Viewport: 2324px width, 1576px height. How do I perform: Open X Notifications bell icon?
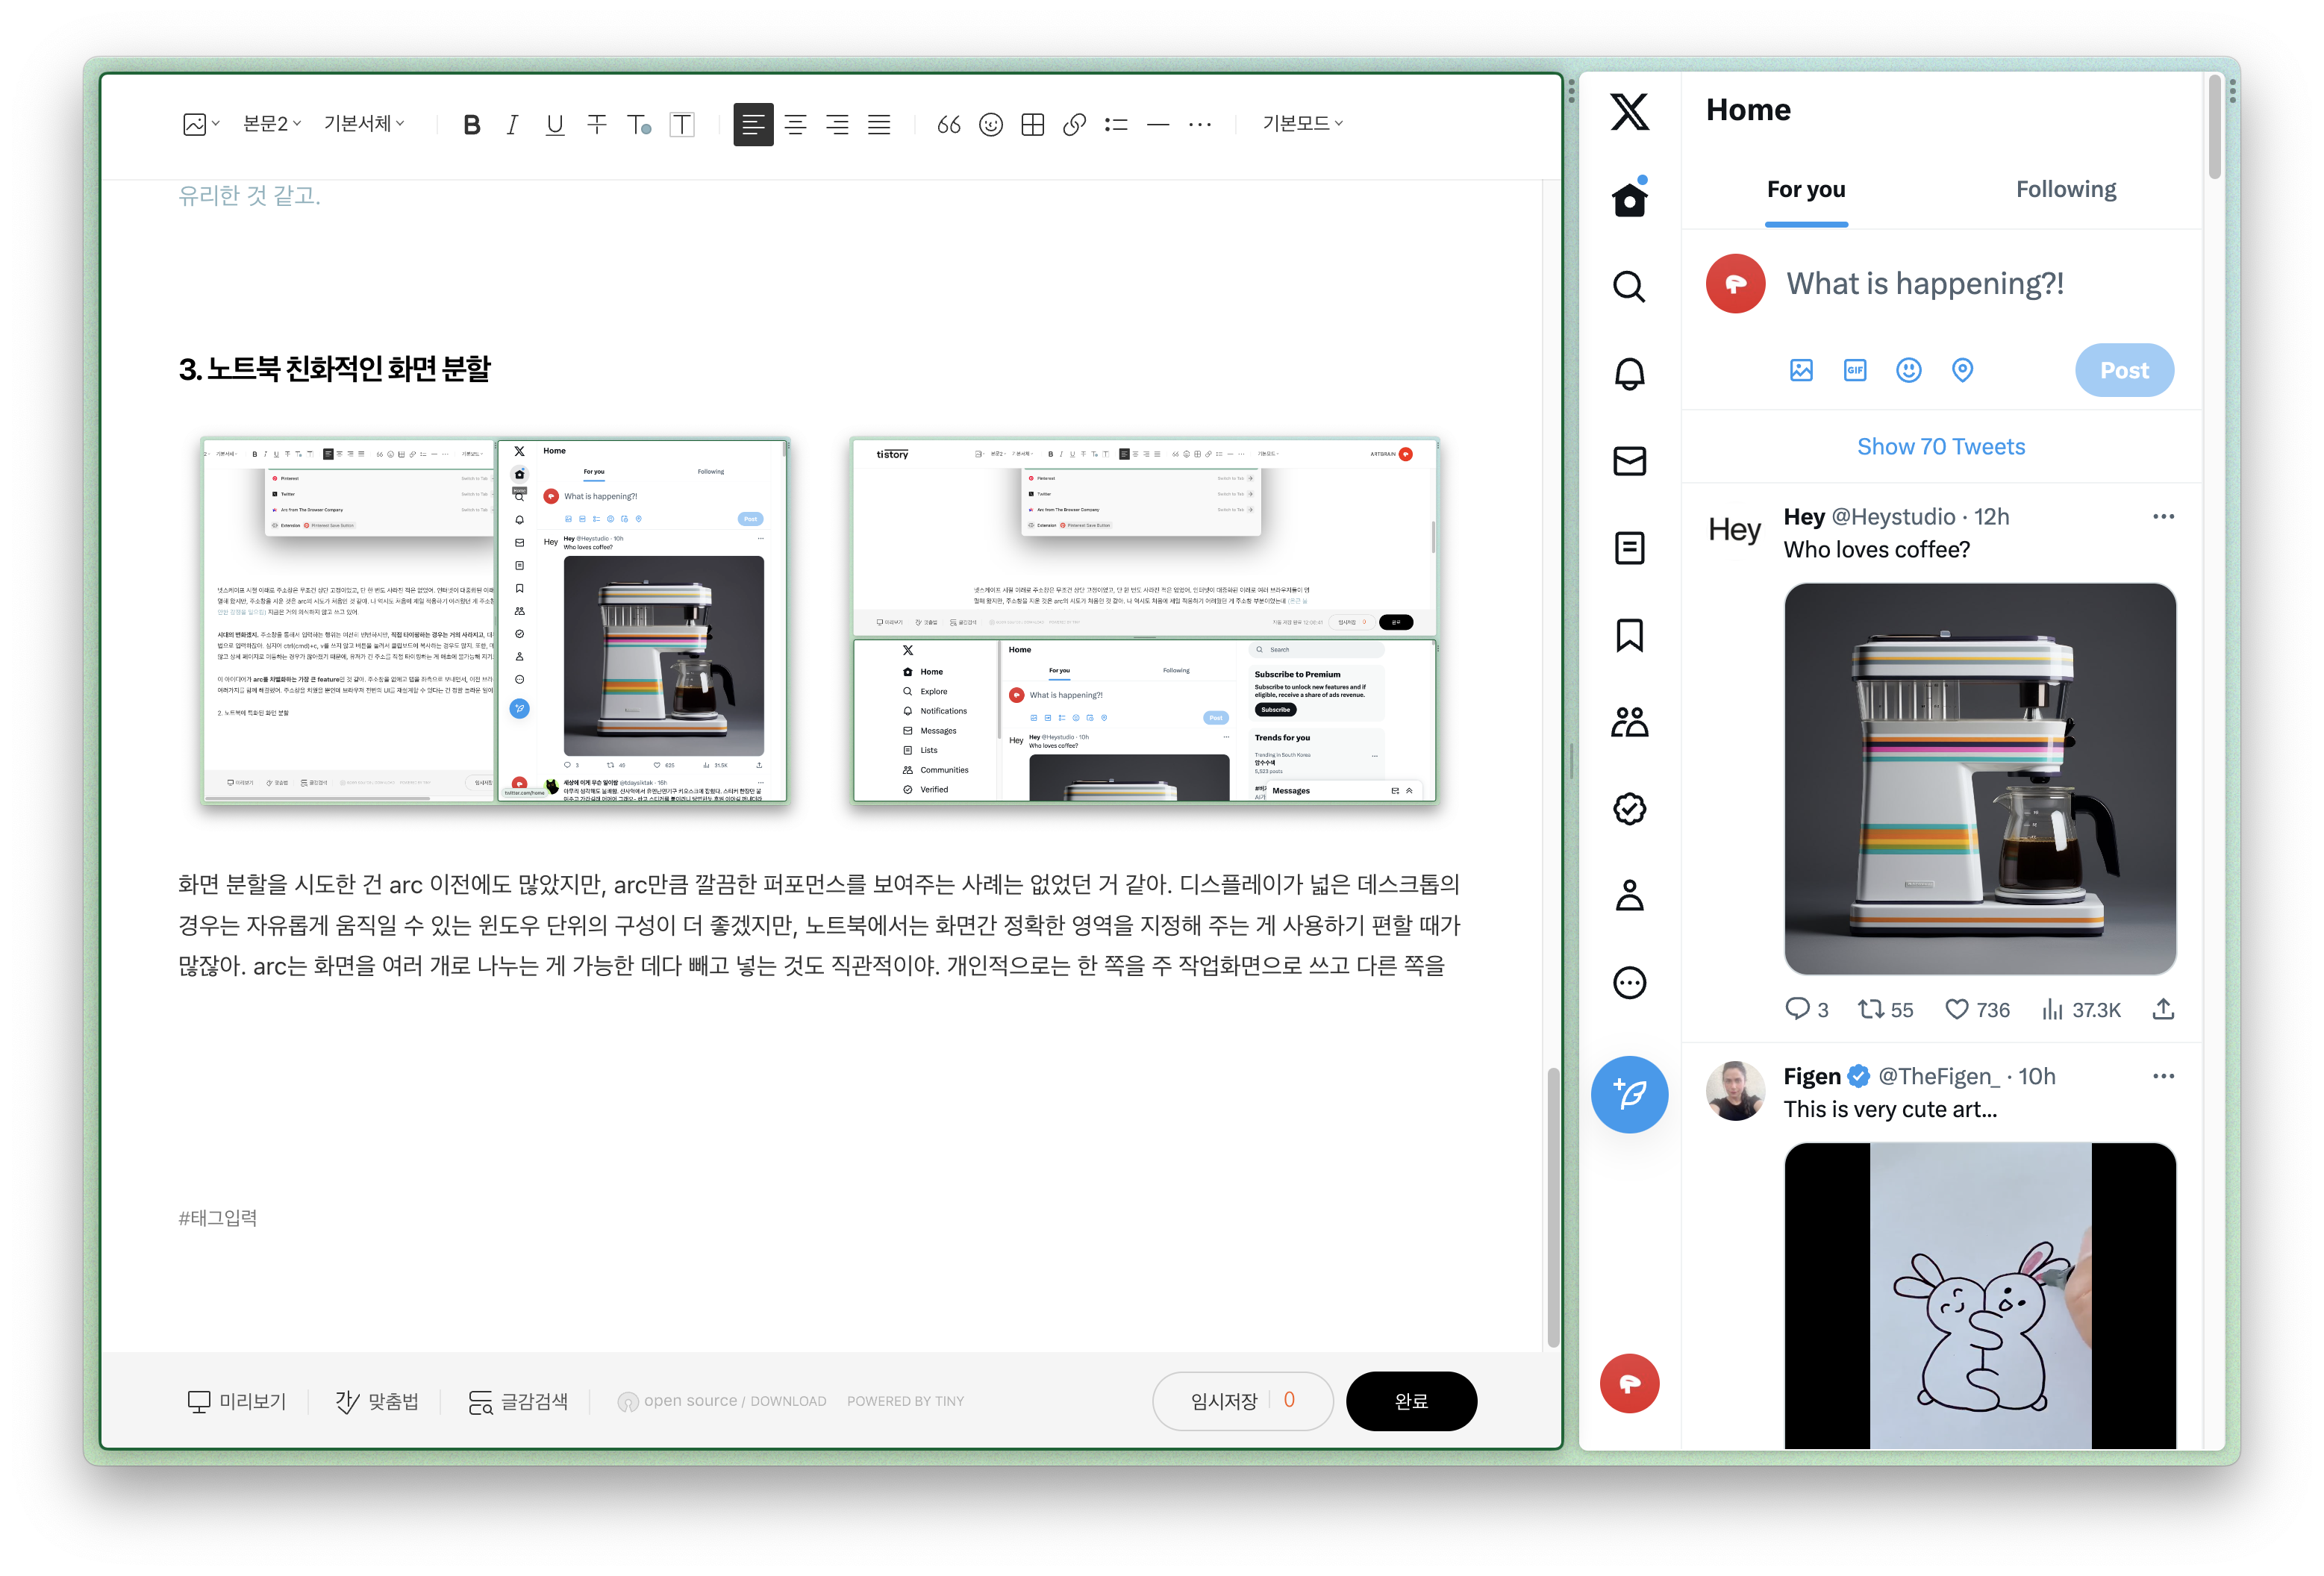[1629, 374]
